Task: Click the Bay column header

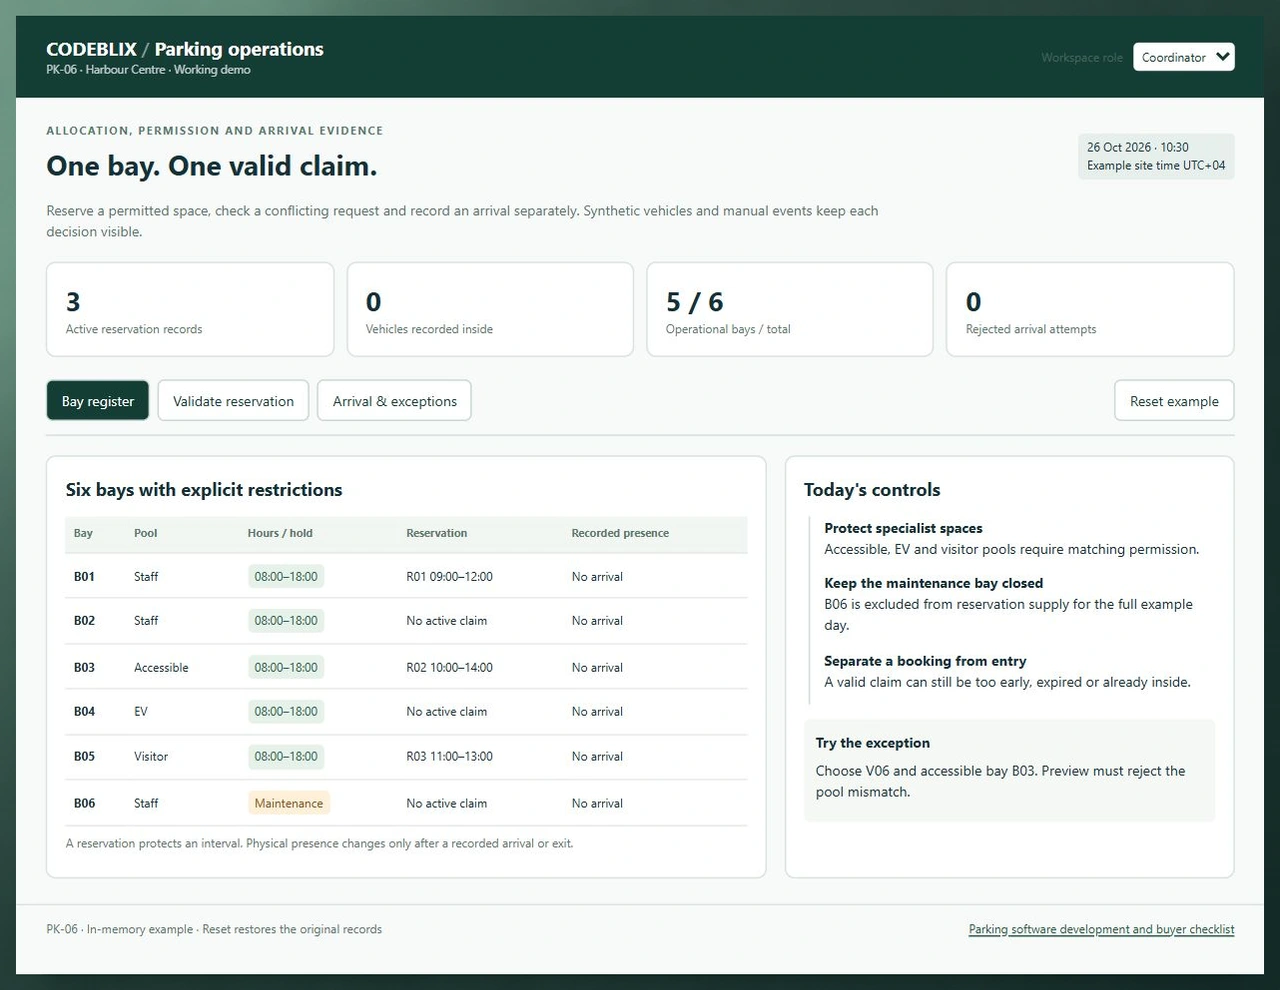Action: [x=83, y=533]
